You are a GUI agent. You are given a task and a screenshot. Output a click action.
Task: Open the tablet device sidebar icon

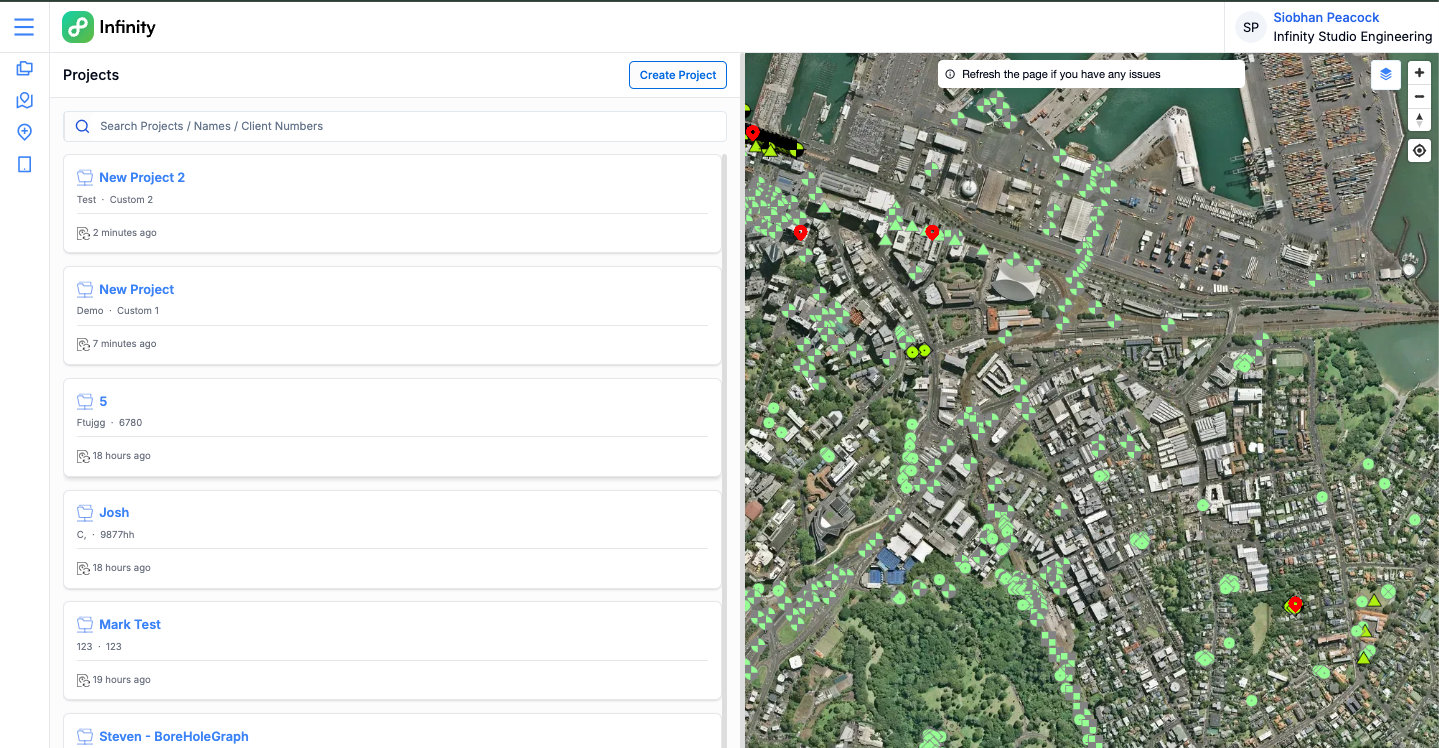[24, 164]
